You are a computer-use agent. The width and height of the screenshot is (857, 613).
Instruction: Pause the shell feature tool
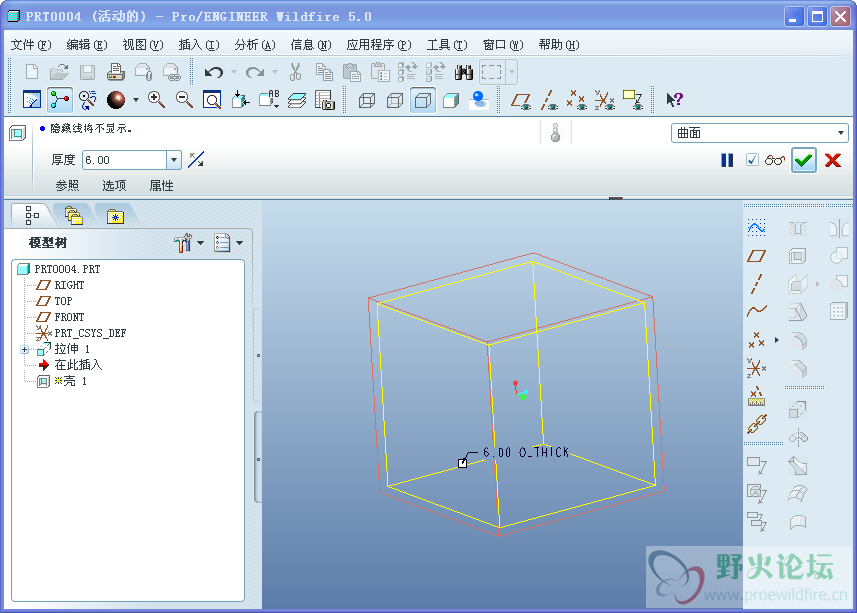coord(727,160)
